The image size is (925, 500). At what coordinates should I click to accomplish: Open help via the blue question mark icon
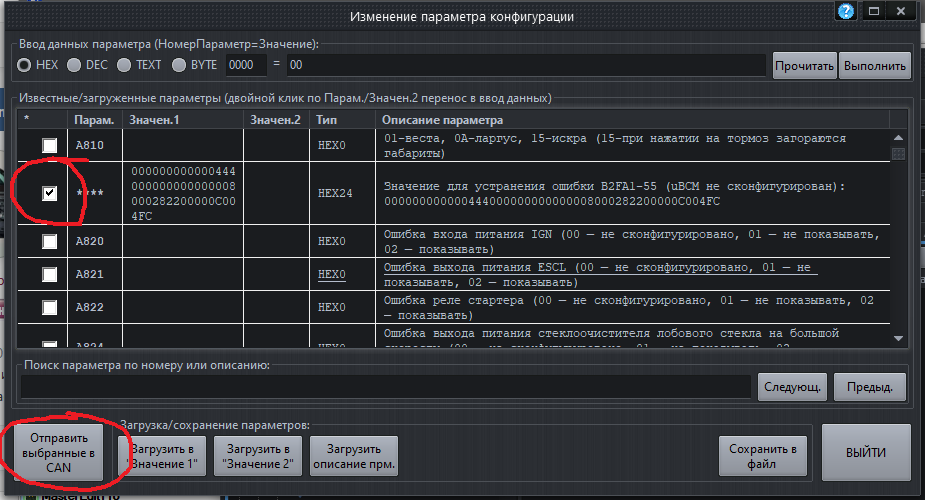click(846, 12)
